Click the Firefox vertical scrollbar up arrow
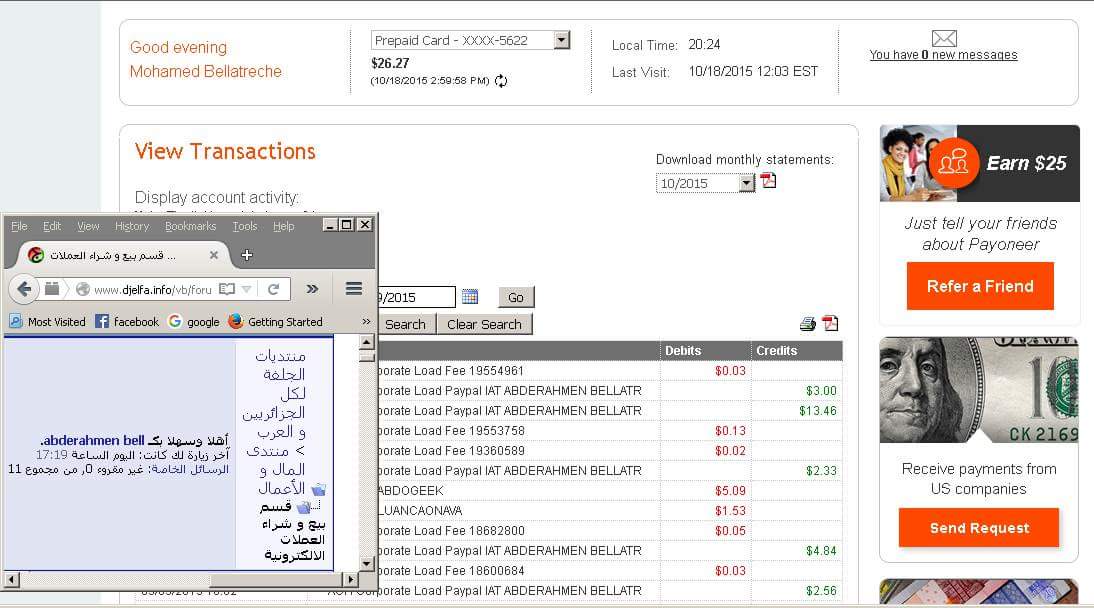The width and height of the screenshot is (1094, 608). (x=367, y=342)
